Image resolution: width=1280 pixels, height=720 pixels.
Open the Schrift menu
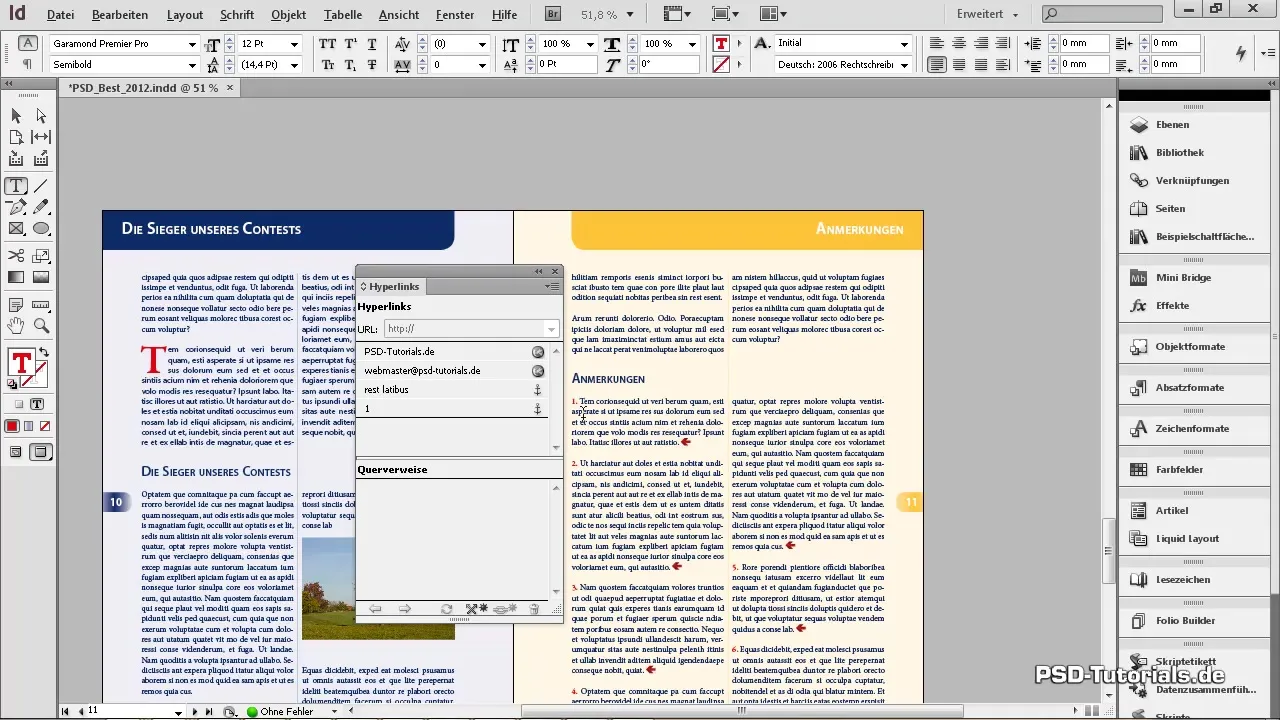click(x=237, y=15)
